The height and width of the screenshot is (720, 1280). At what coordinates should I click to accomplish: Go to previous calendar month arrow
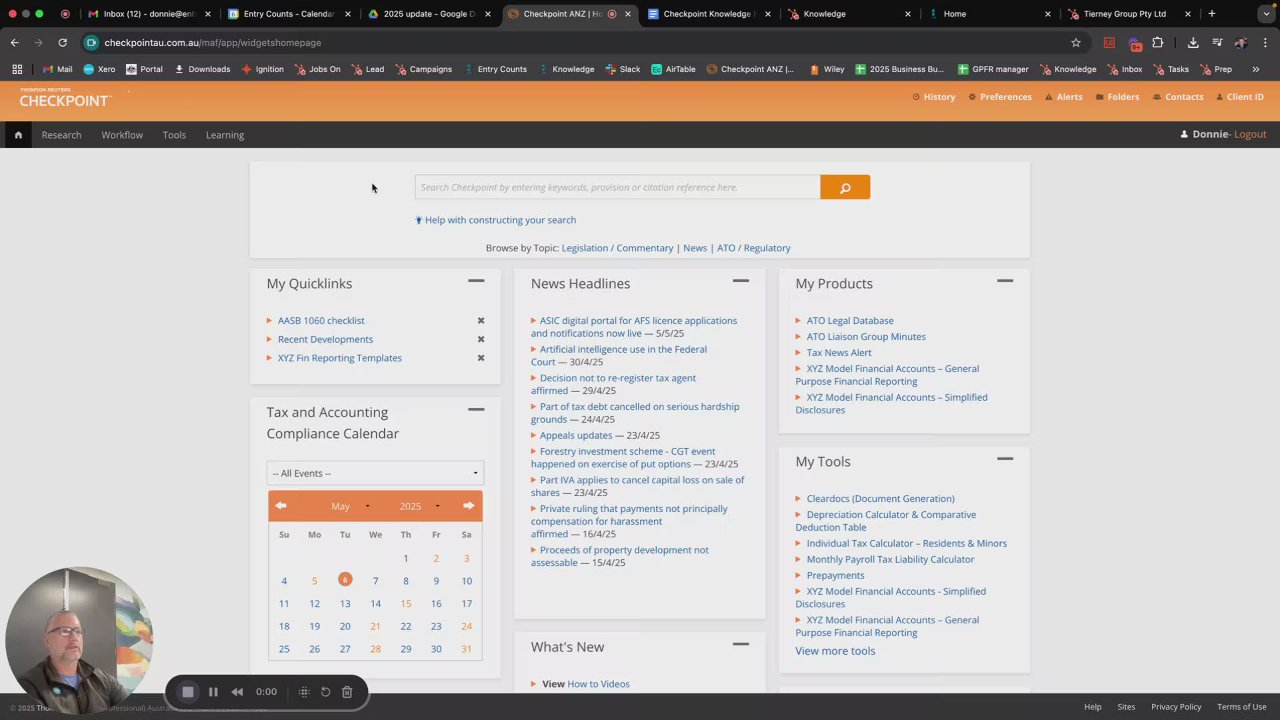tap(281, 506)
